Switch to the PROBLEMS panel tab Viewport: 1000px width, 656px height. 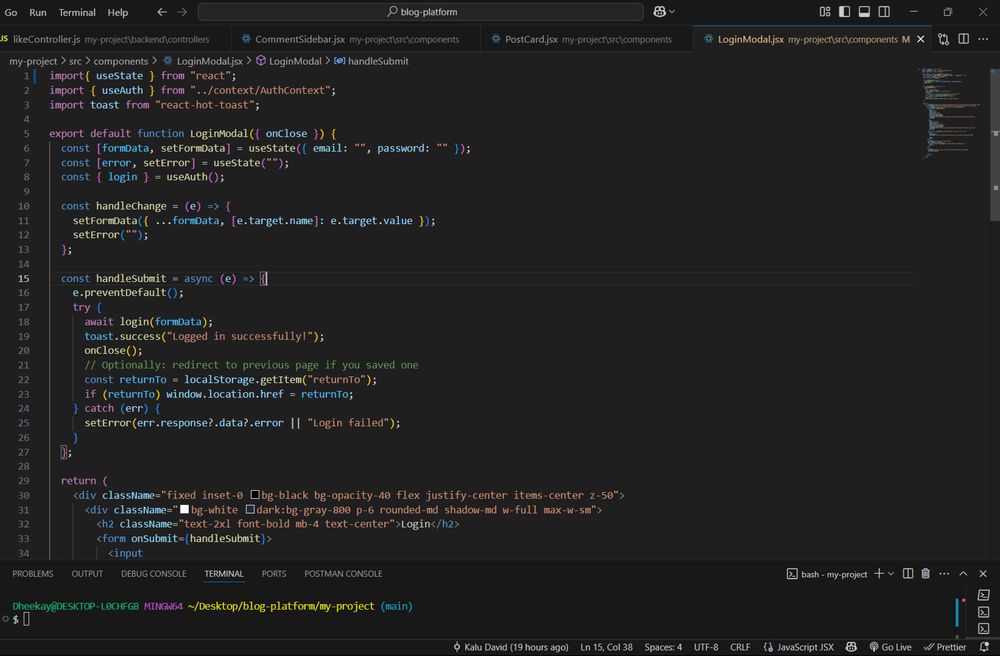[x=33, y=574]
